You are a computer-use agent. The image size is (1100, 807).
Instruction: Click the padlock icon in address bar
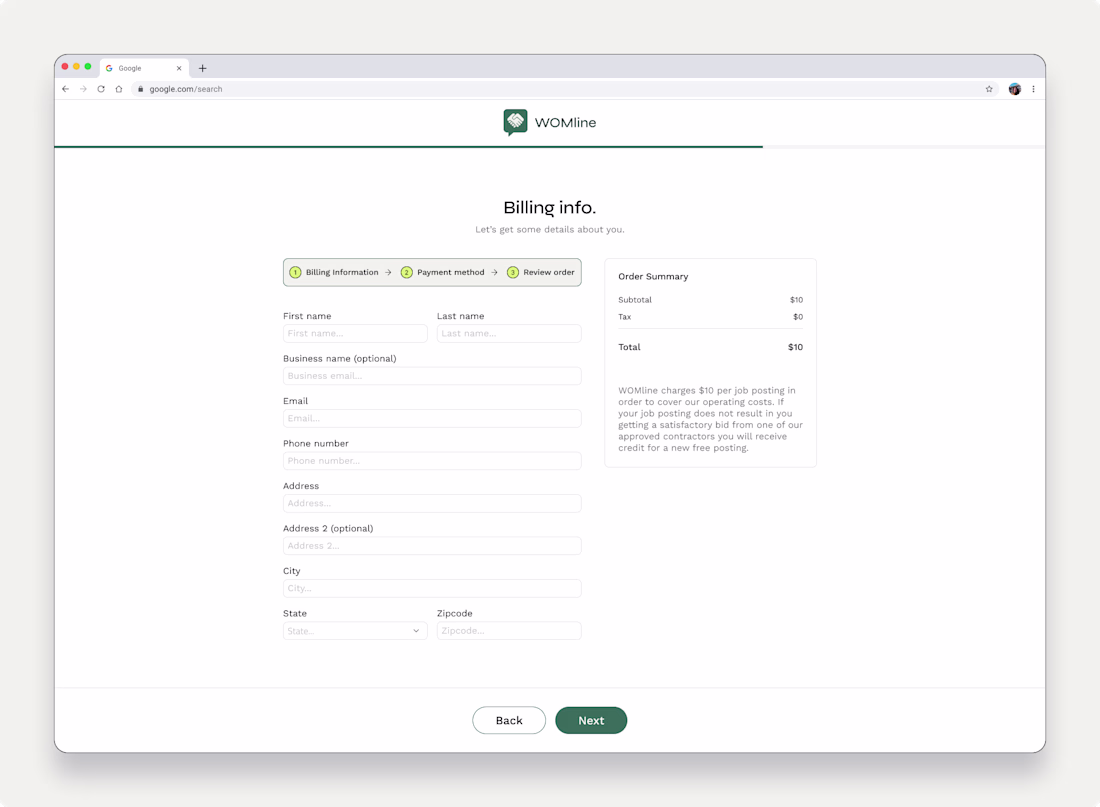point(140,89)
